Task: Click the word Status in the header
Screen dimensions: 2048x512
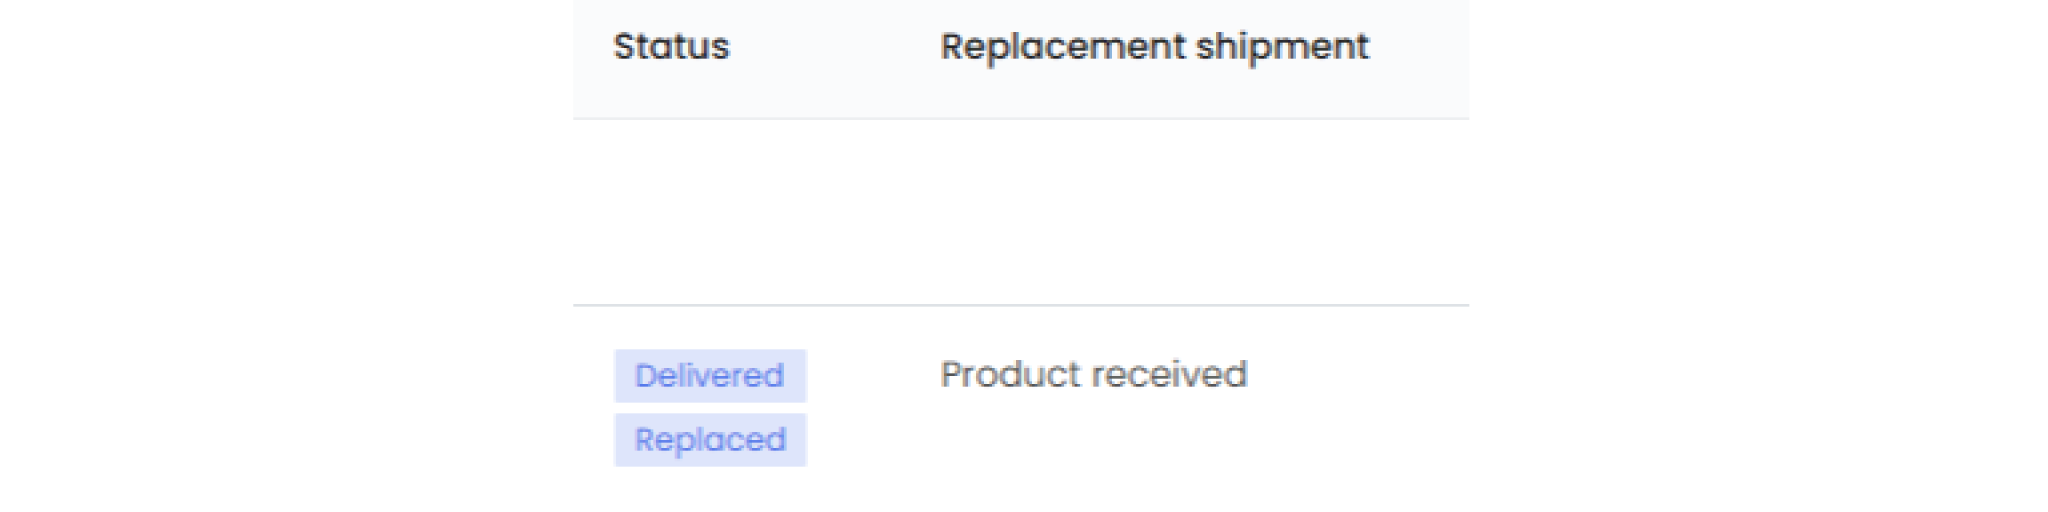Action: (x=671, y=47)
